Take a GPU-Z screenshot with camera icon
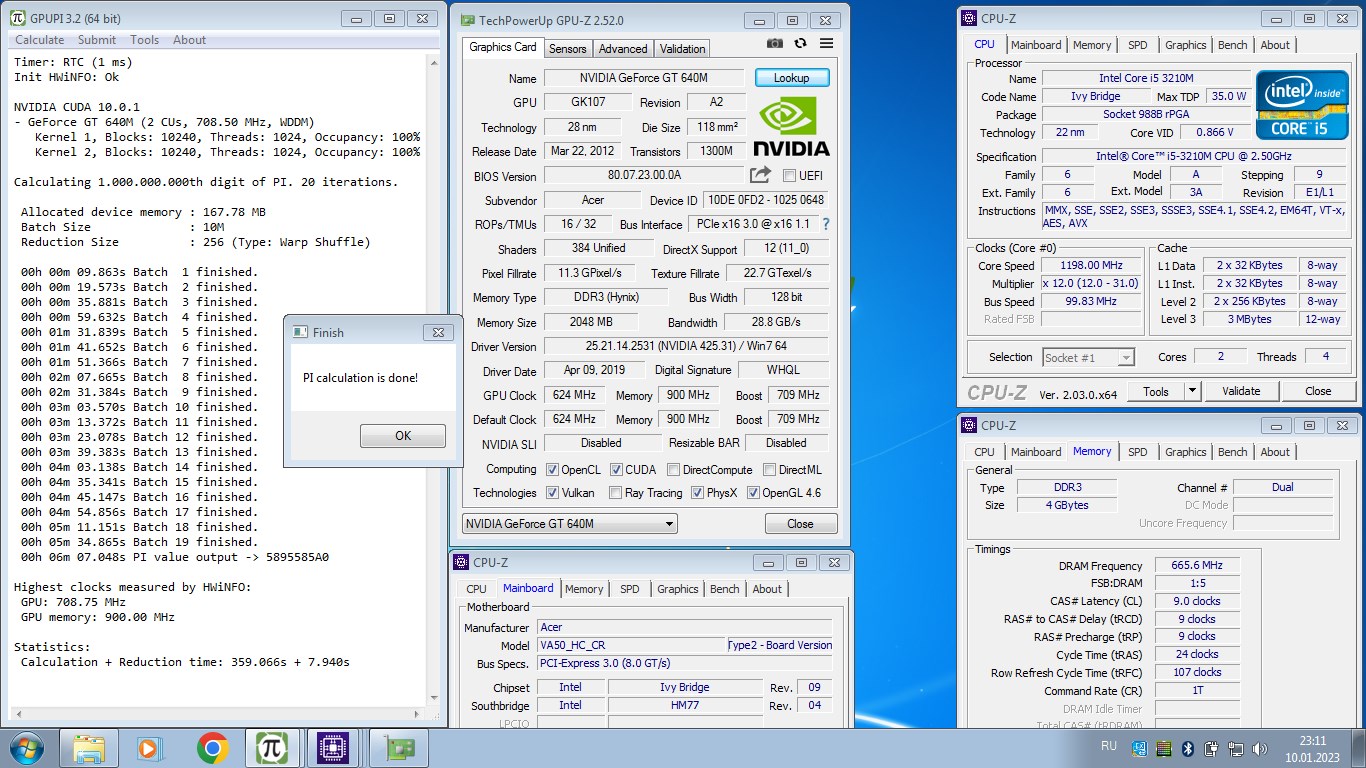The image size is (1366, 768). click(x=775, y=43)
